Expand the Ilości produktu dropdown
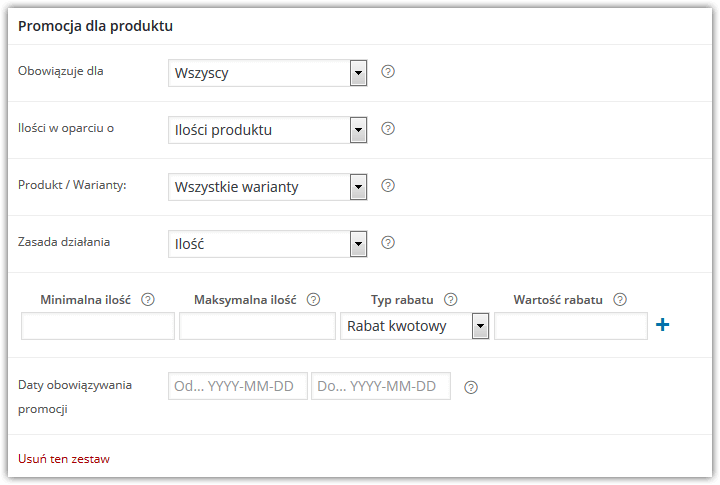 click(x=268, y=130)
